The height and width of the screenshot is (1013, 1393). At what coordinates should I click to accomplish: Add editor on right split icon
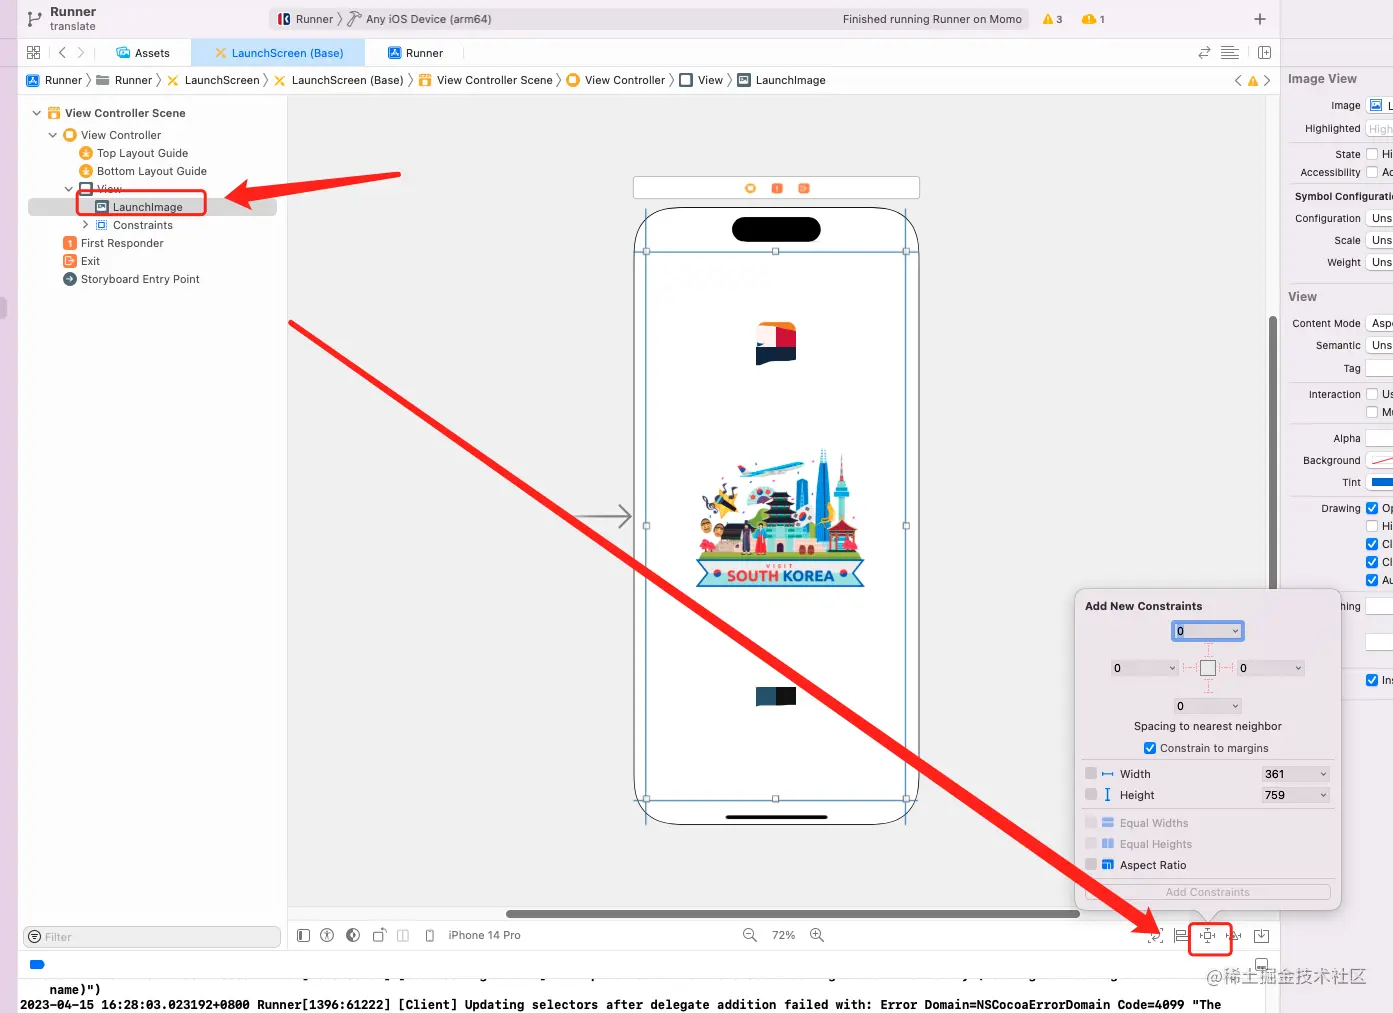pos(1264,53)
